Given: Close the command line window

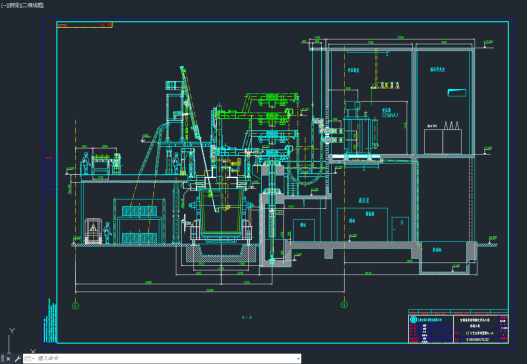Looking at the screenshot, I should coord(8,359).
